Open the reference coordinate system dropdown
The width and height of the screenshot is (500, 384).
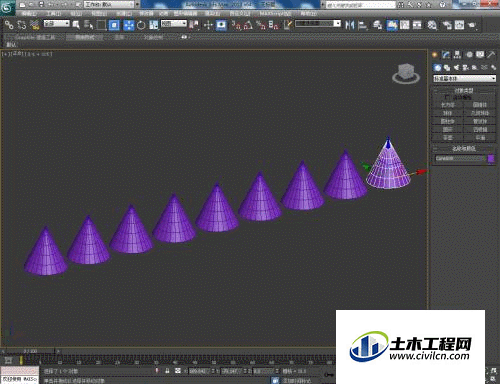[174, 24]
